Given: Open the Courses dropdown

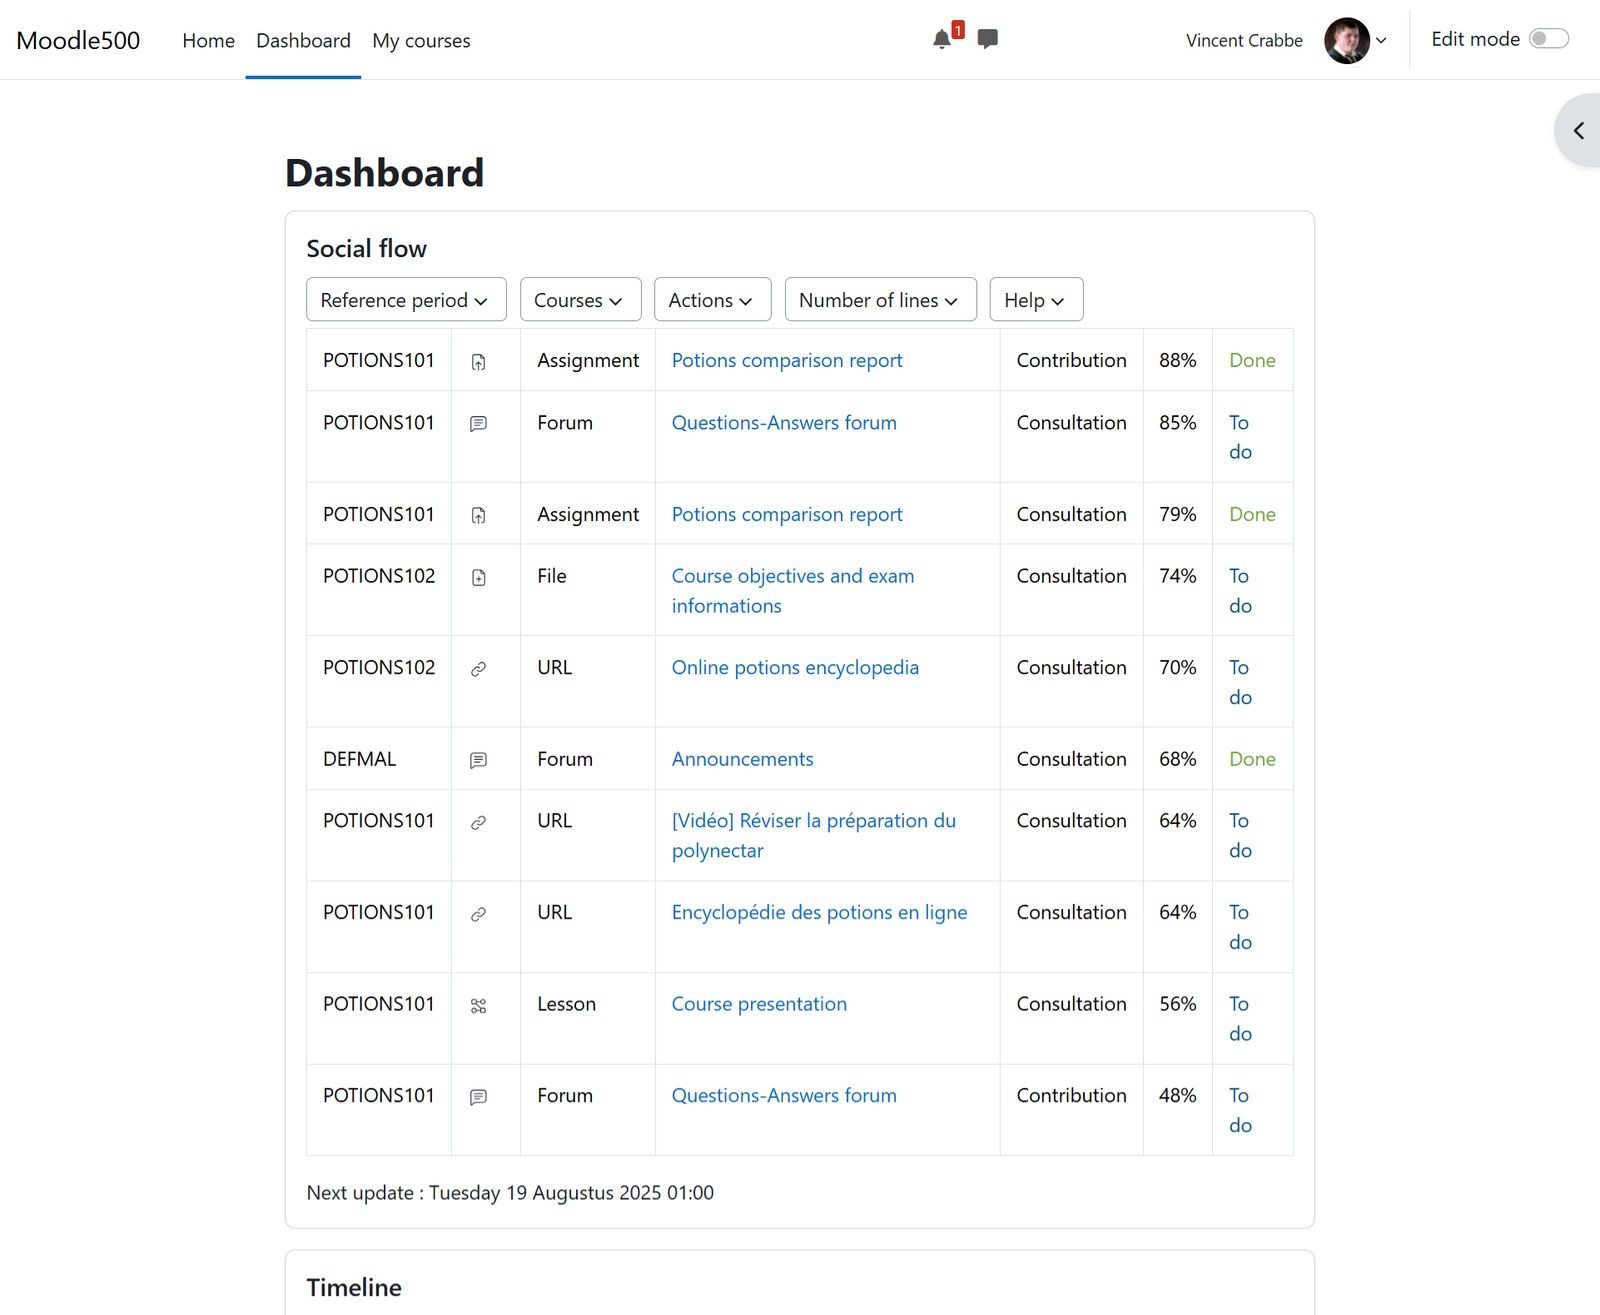Looking at the screenshot, I should tap(580, 300).
